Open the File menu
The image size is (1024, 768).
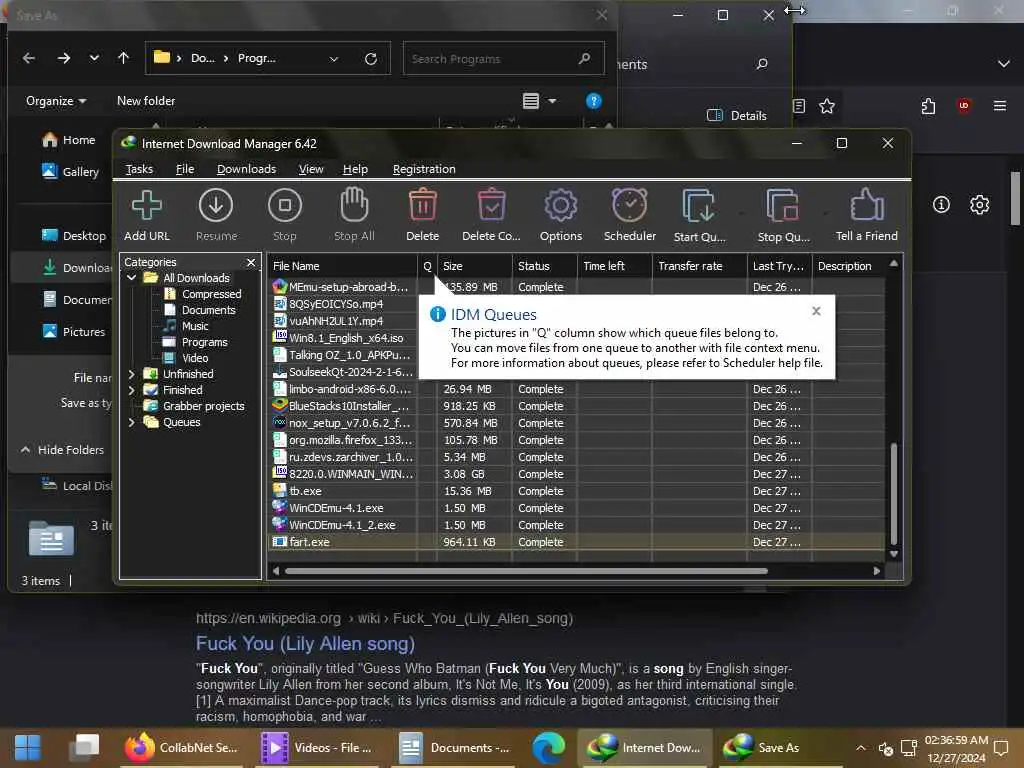185,169
